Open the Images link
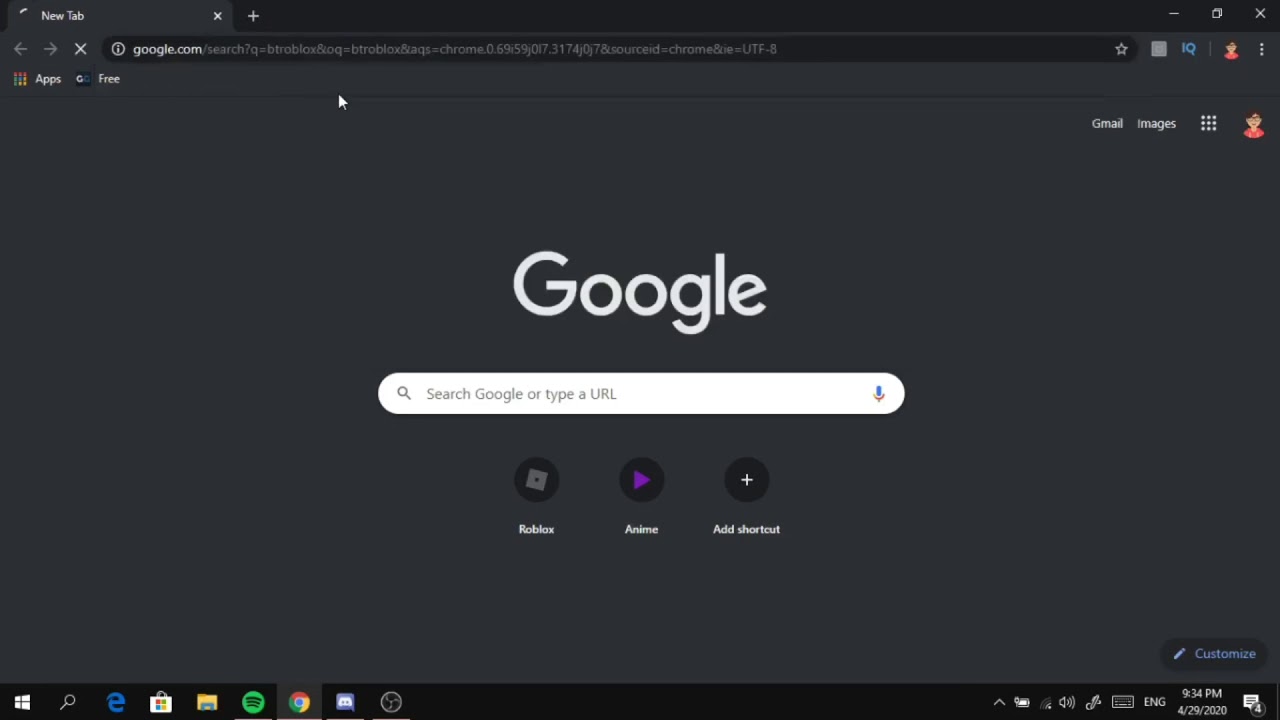 (1156, 124)
